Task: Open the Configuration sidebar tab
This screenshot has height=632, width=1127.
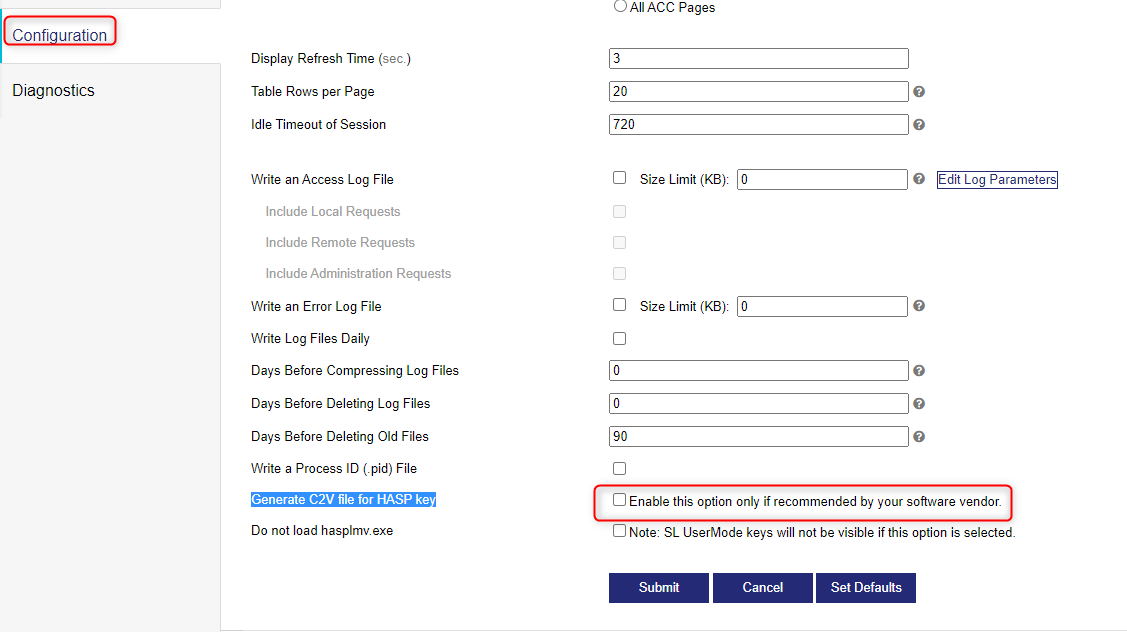Action: [x=60, y=35]
